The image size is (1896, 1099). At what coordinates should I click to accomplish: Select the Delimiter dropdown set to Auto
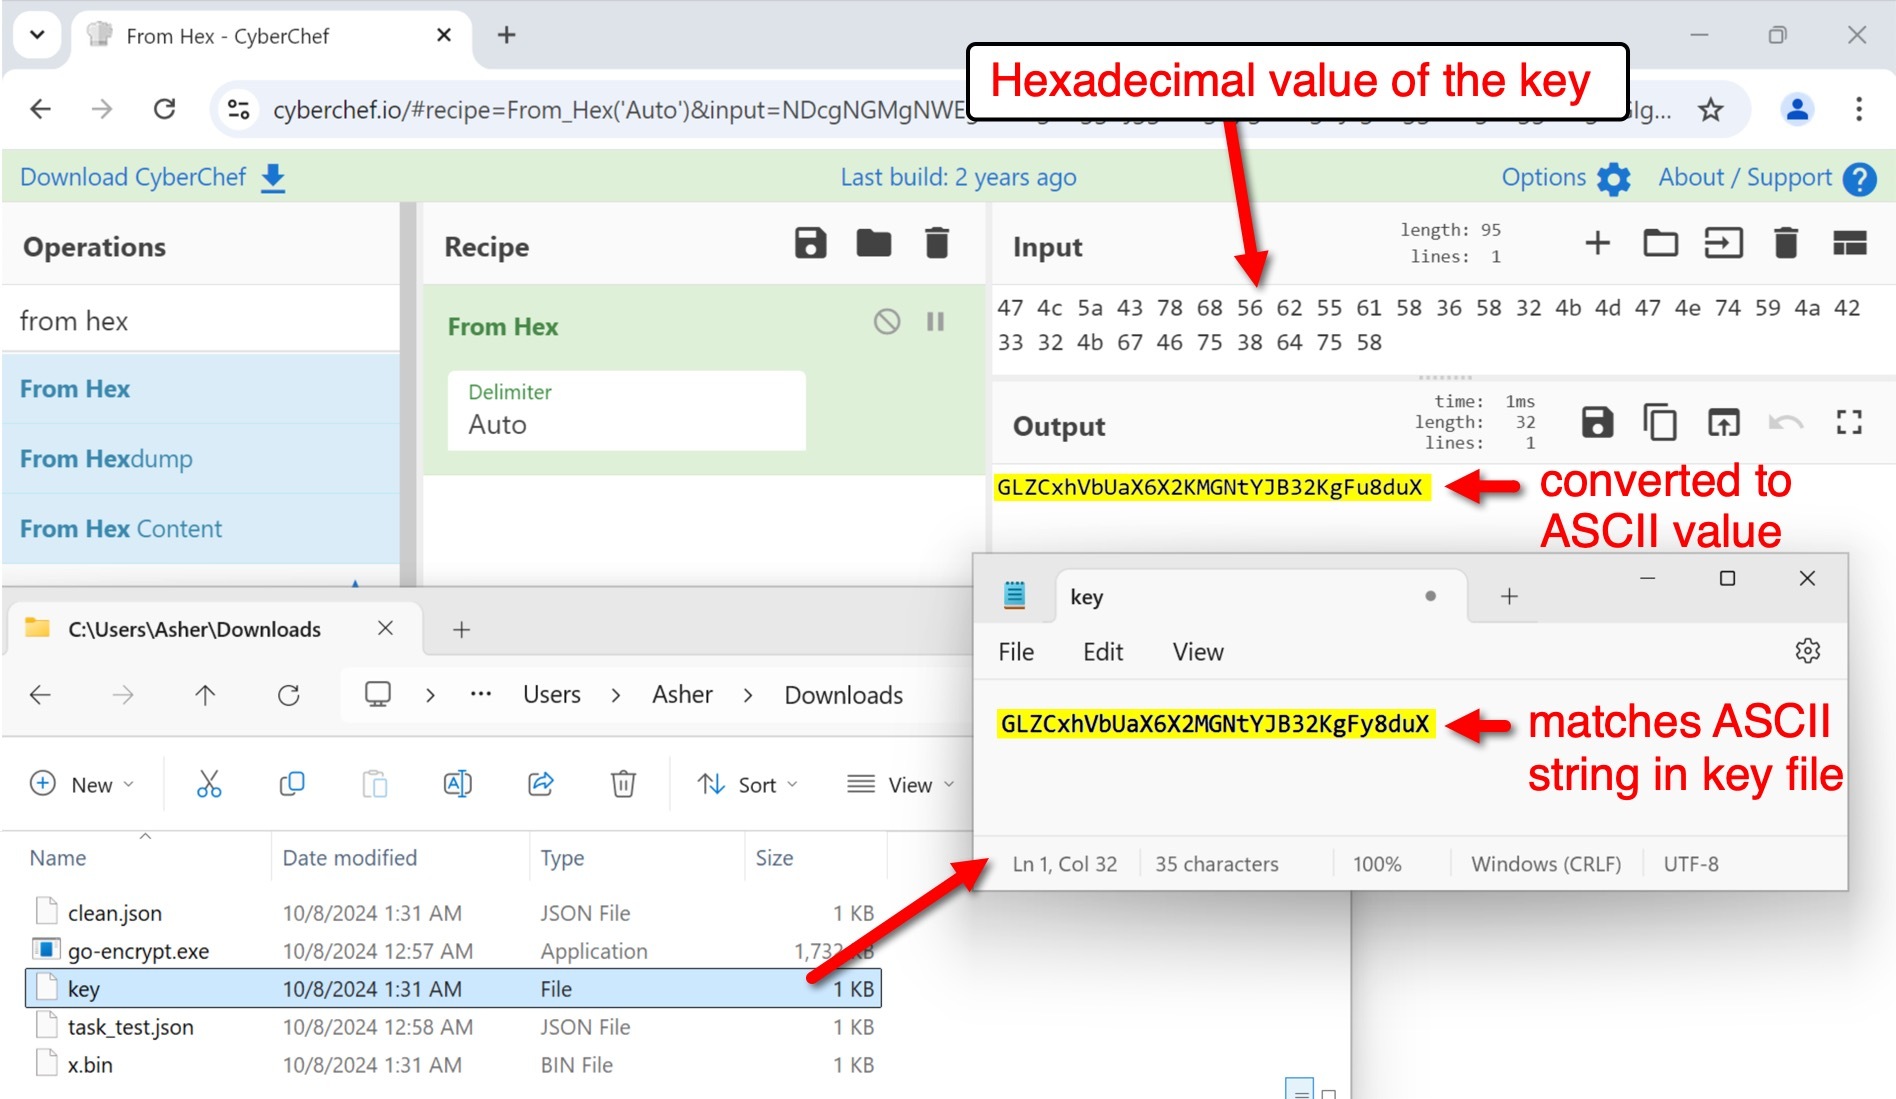626,410
